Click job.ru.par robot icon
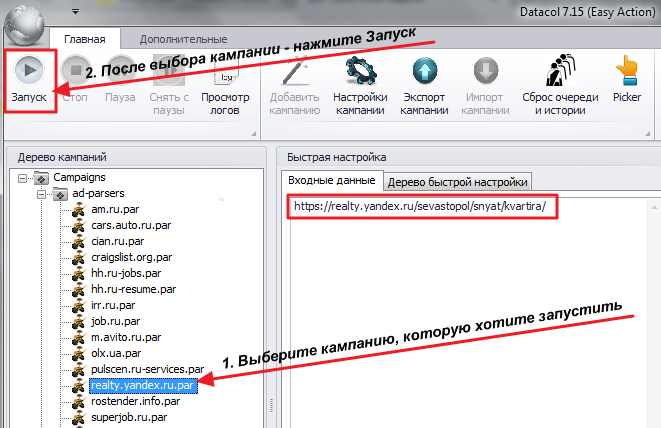This screenshot has height=428, width=661. (x=79, y=322)
